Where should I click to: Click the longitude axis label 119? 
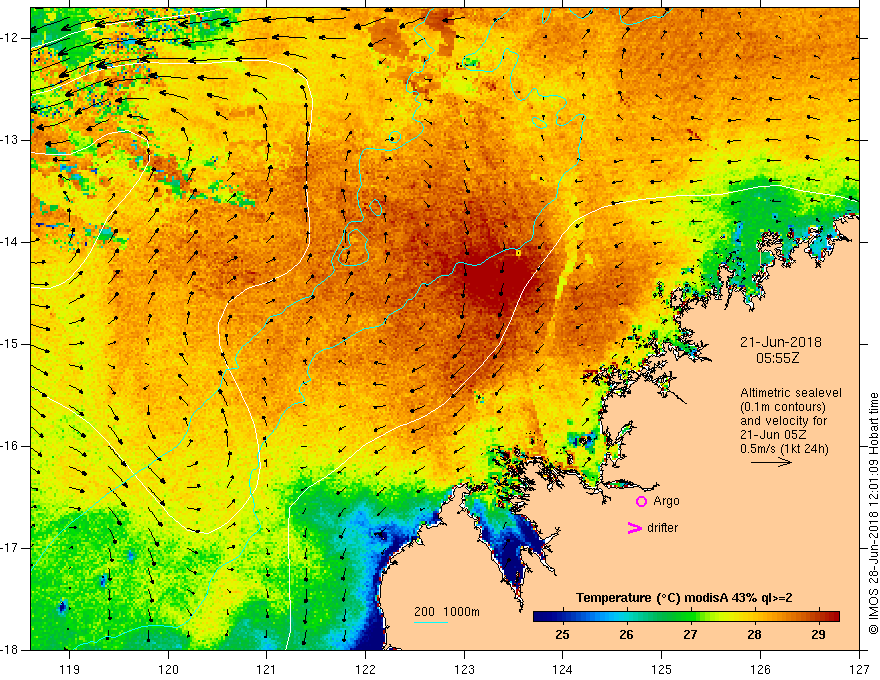click(x=70, y=669)
